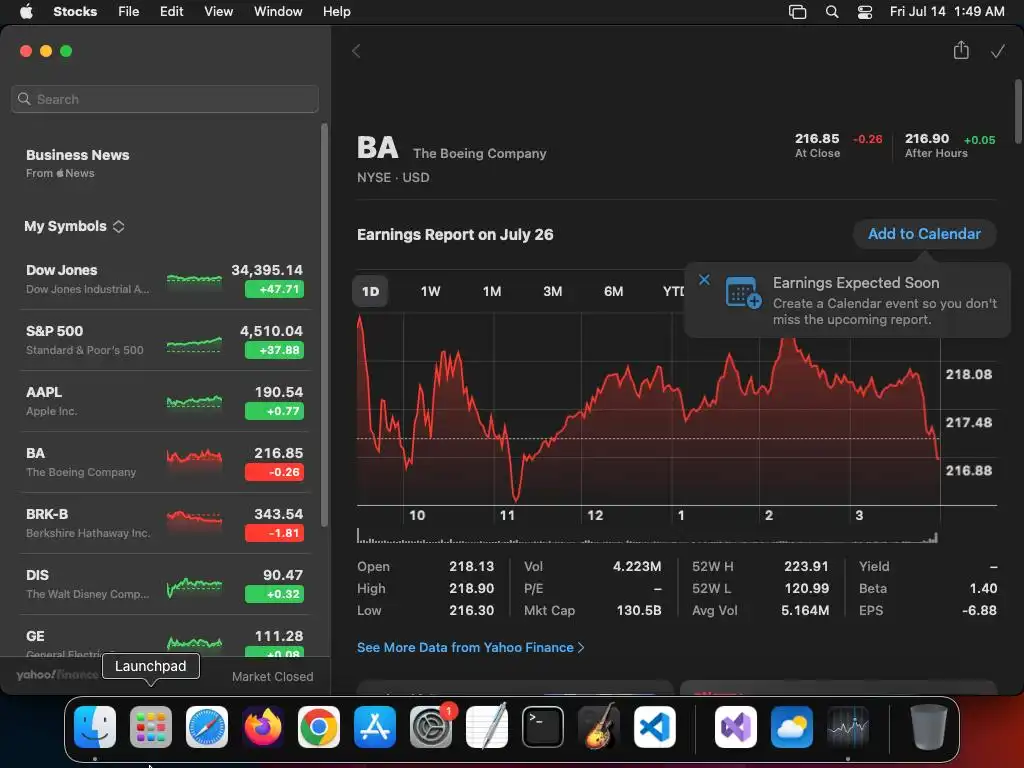Select Dow Jones in the watchlist
The width and height of the screenshot is (1024, 768).
pos(165,280)
